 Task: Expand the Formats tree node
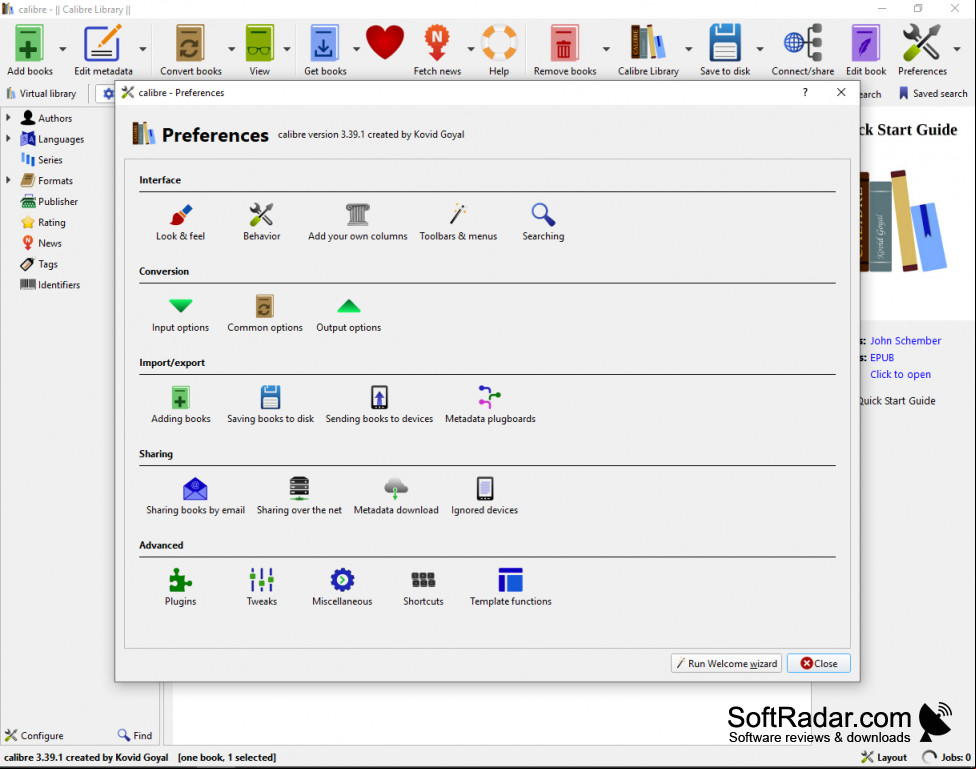[8, 180]
